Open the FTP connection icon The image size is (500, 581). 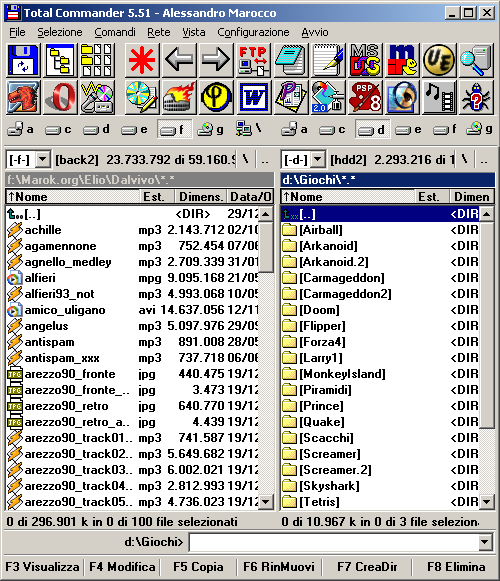(253, 60)
